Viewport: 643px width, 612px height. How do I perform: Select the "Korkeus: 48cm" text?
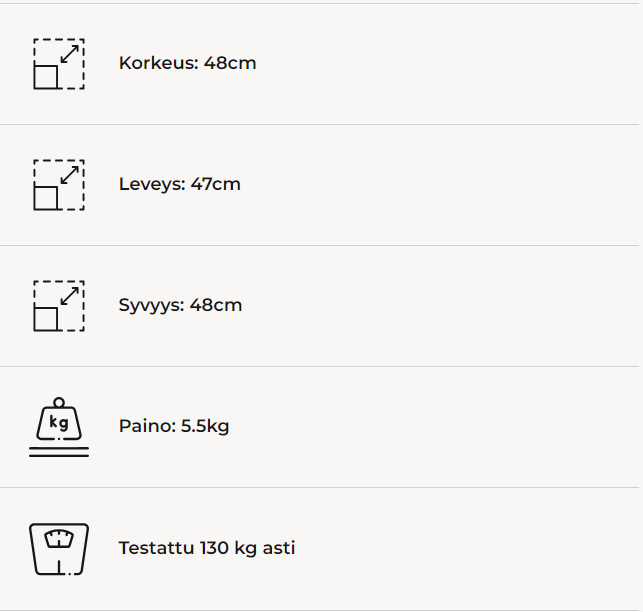[x=187, y=63]
